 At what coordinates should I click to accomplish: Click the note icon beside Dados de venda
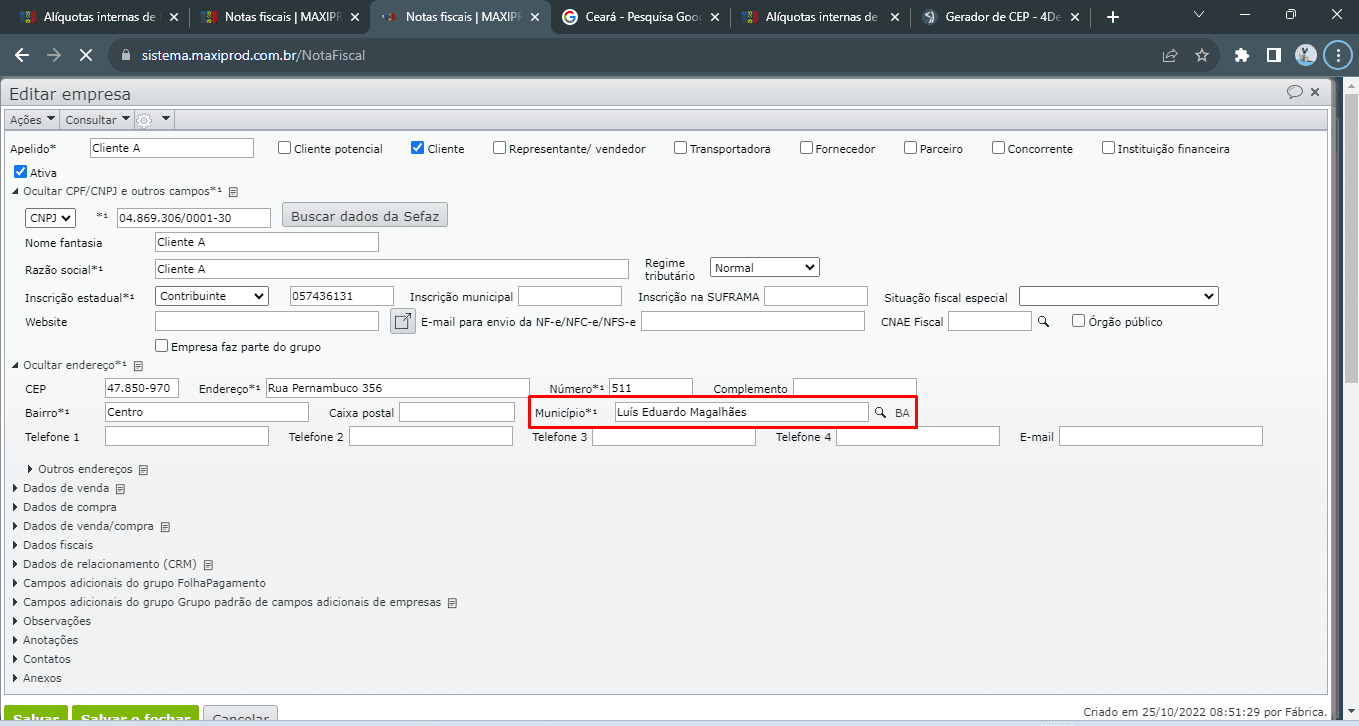pyautogui.click(x=120, y=489)
